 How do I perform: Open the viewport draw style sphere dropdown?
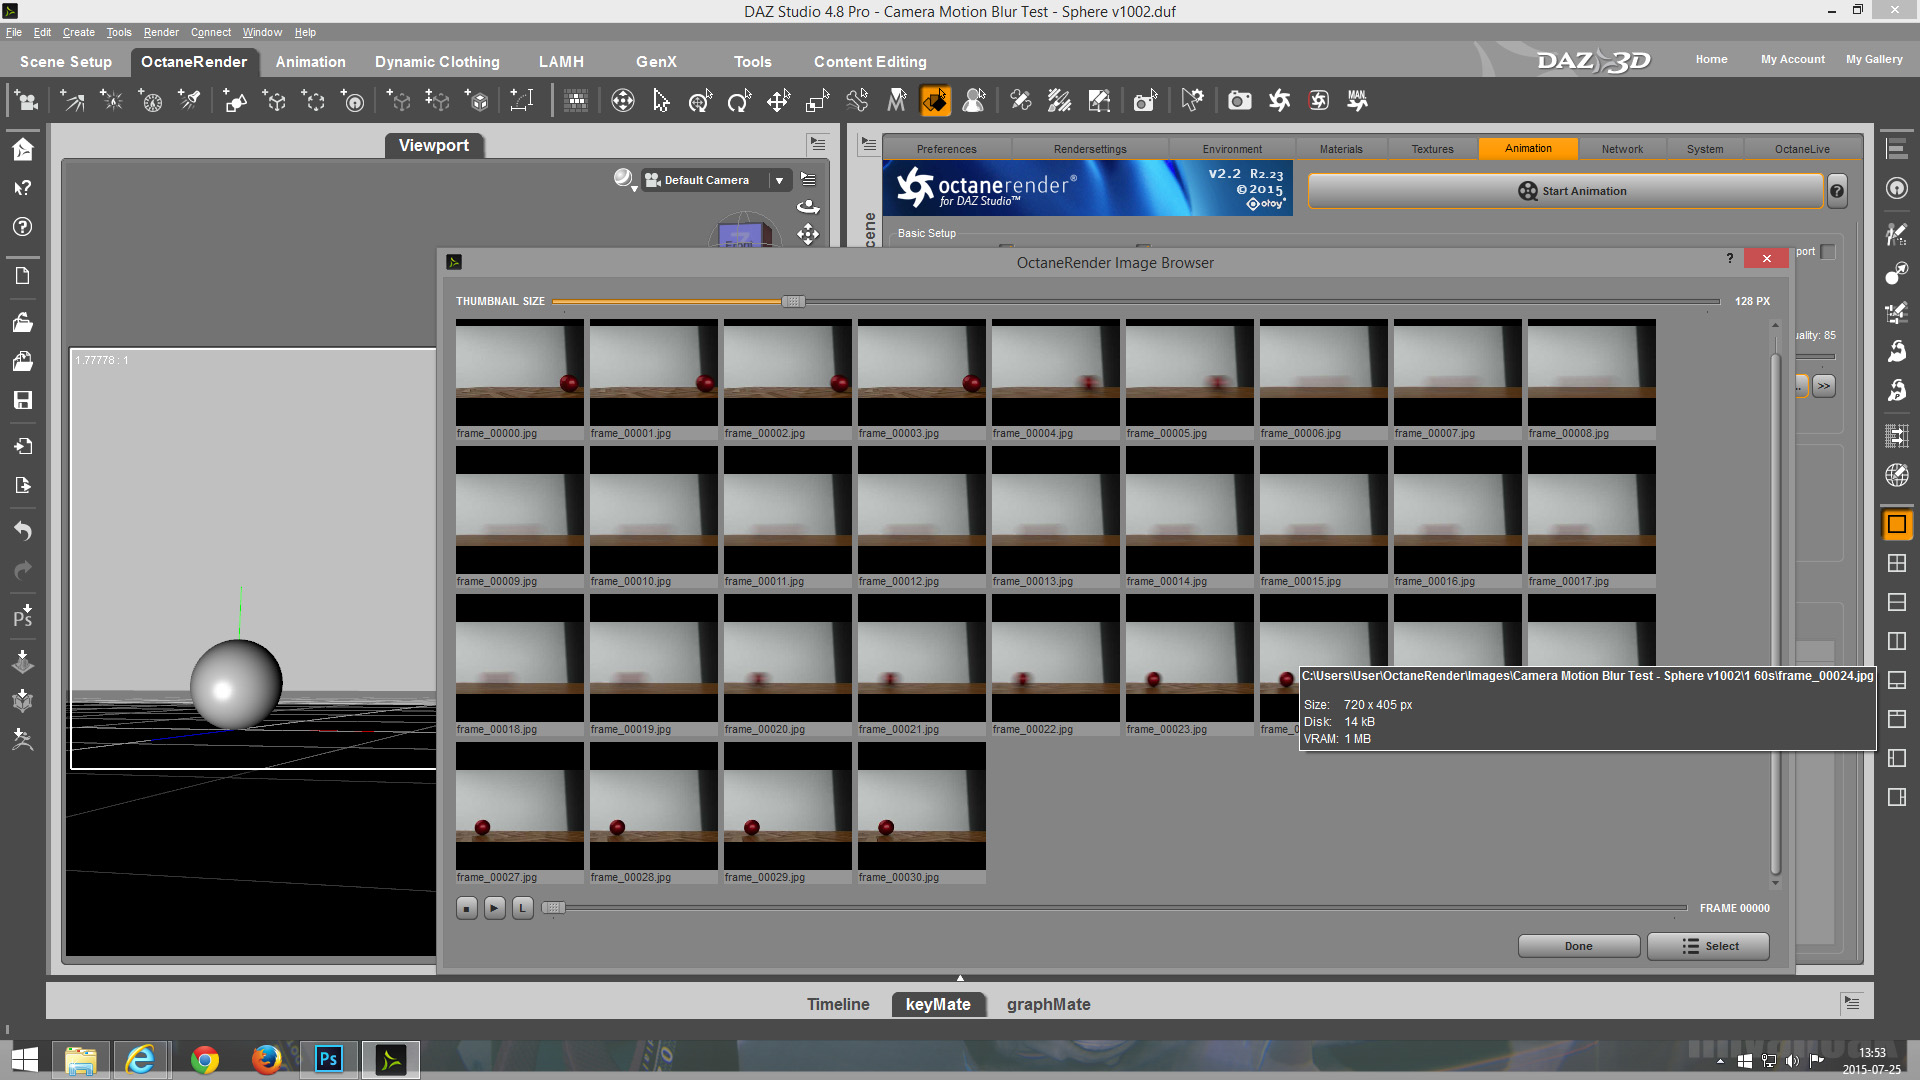tap(624, 179)
